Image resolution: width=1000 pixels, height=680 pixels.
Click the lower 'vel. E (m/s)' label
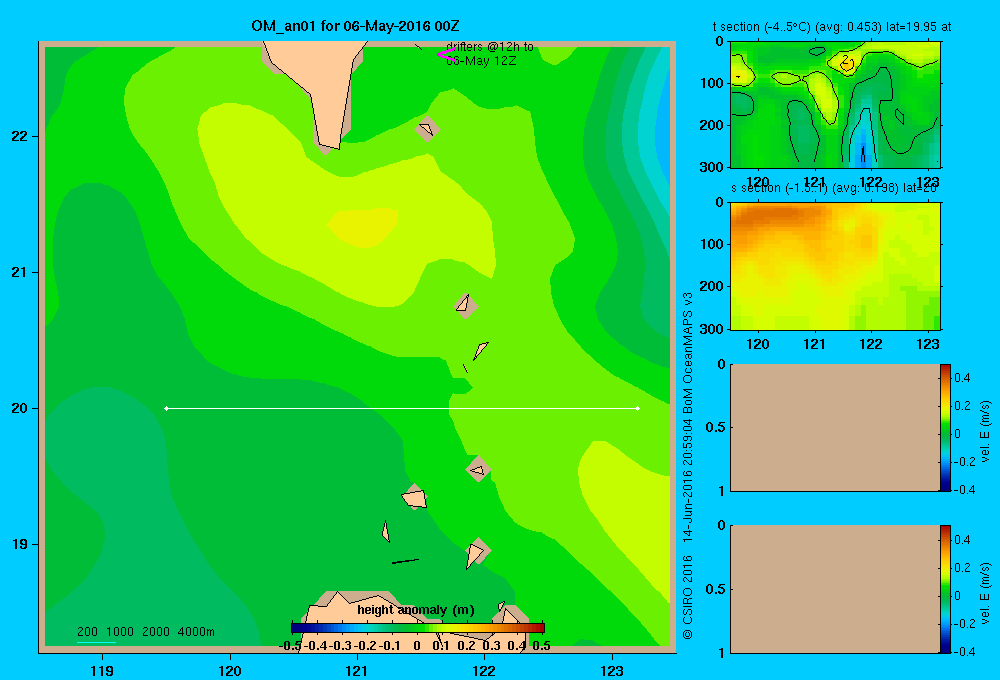coord(986,593)
